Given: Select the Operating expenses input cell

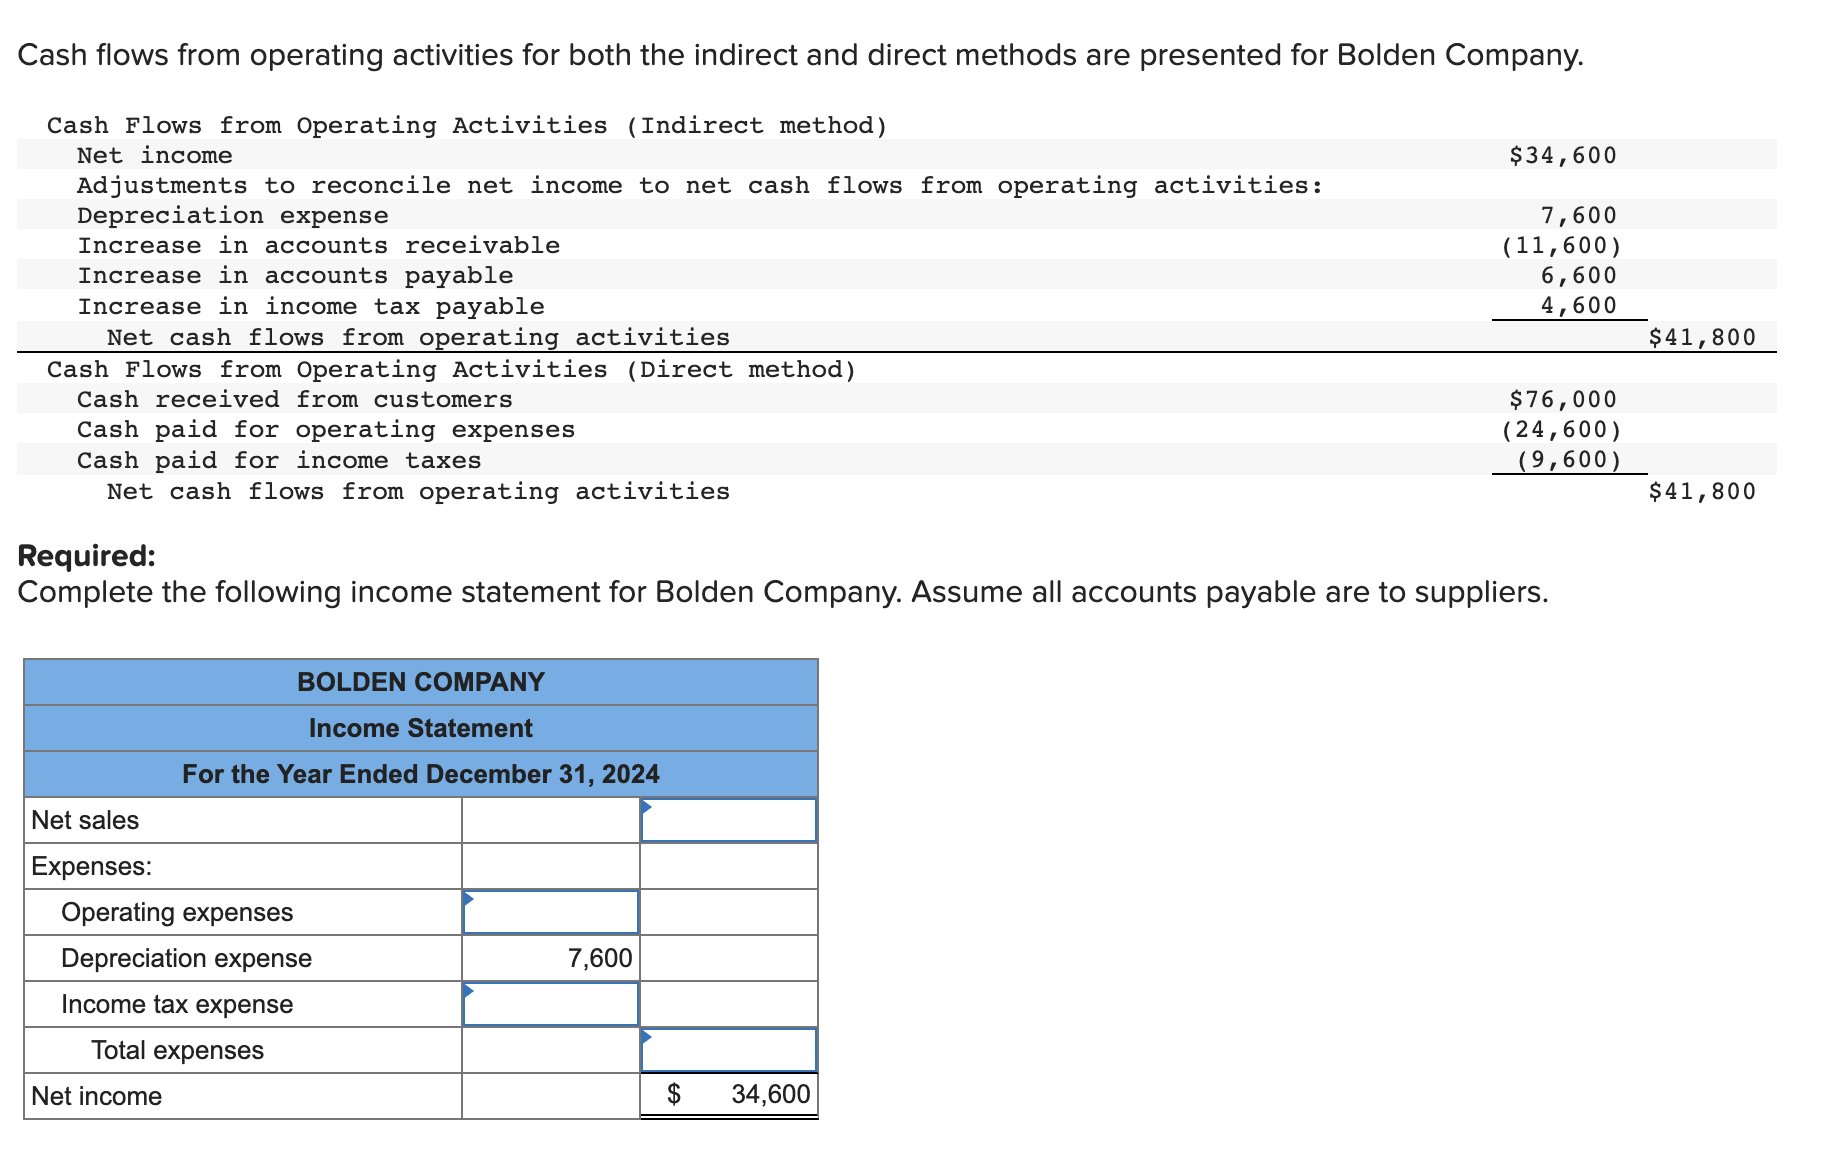Looking at the screenshot, I should (551, 912).
